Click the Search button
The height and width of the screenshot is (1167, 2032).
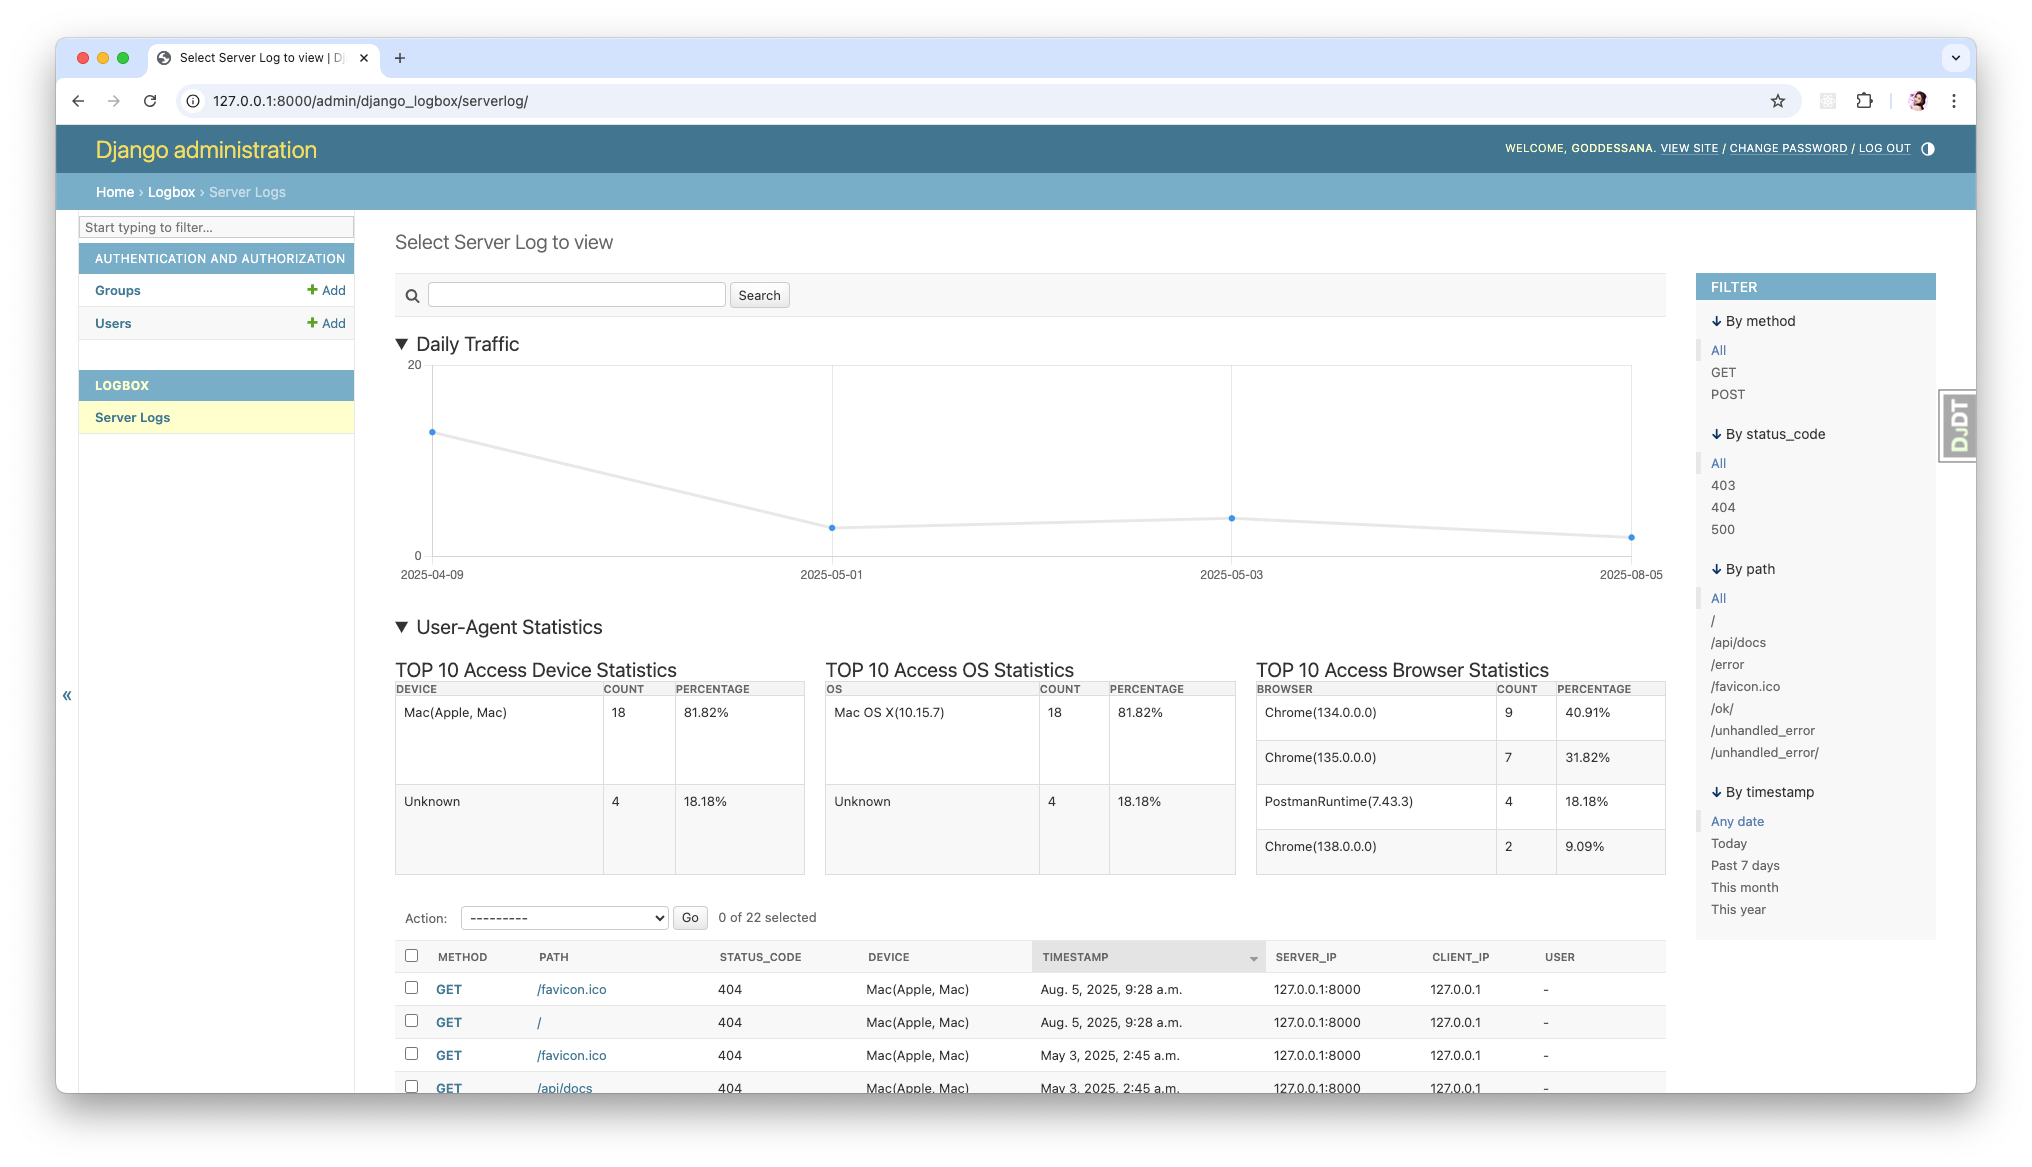(759, 295)
